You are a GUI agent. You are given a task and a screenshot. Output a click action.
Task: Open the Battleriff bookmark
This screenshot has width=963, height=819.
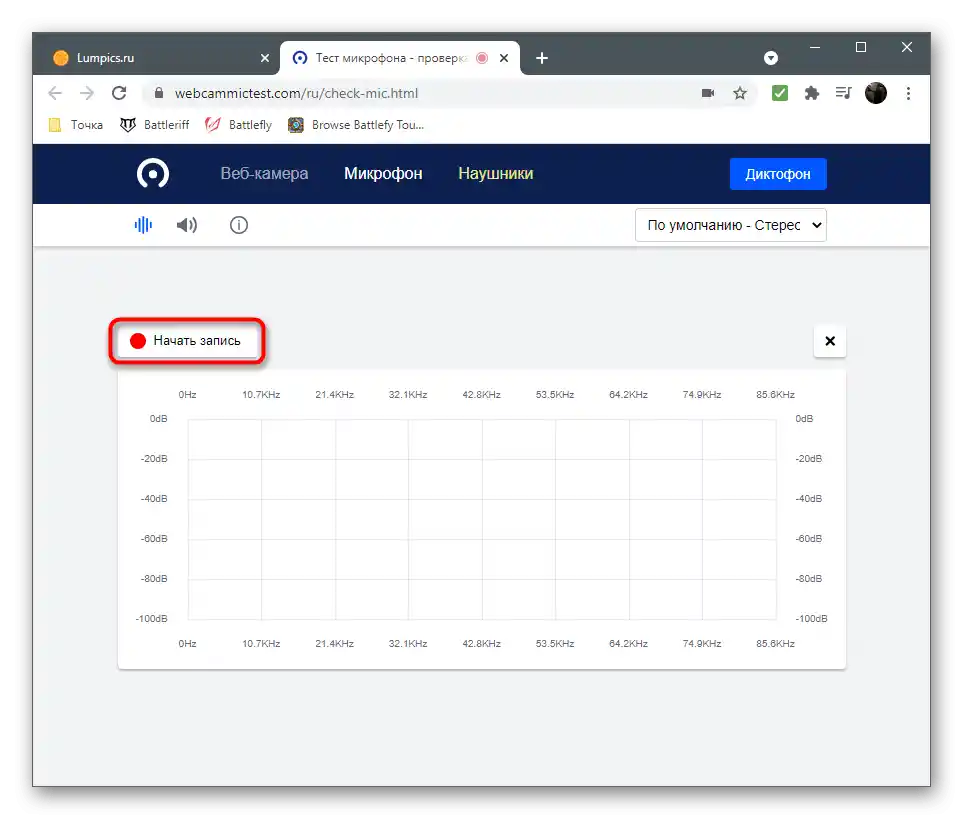[x=155, y=125]
